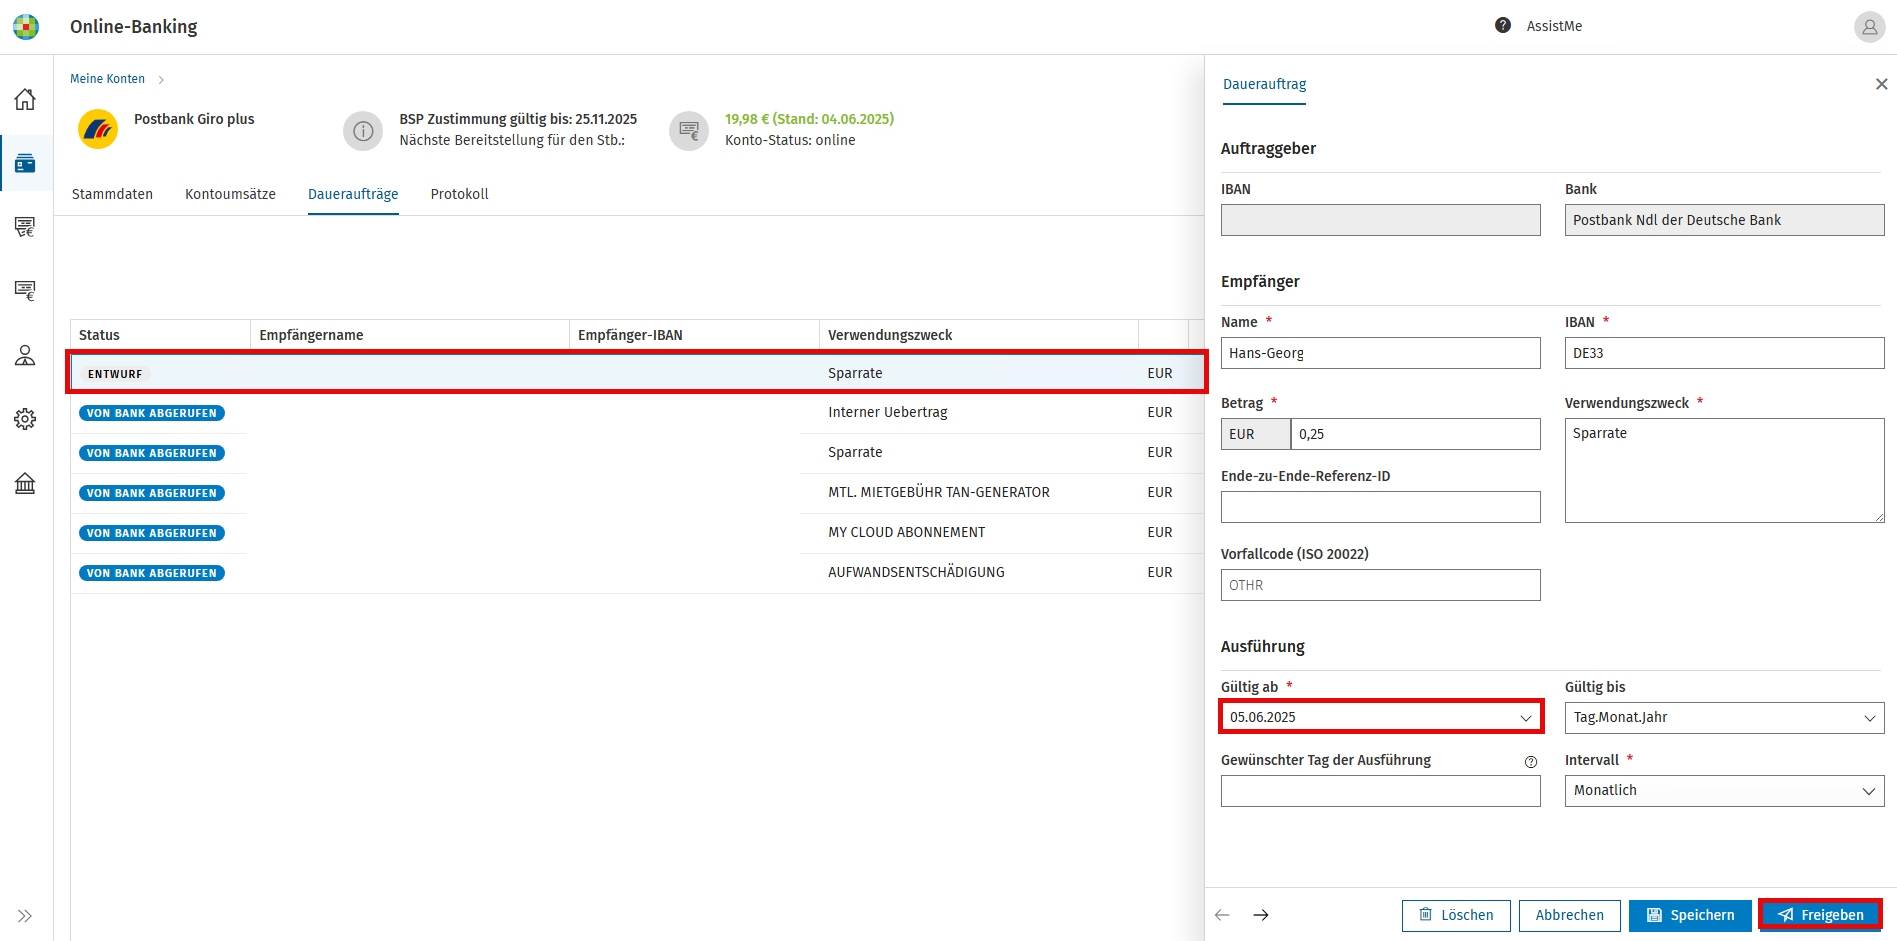This screenshot has height=941, width=1897.
Task: Click the Verwendungszweck text area
Action: coord(1724,470)
